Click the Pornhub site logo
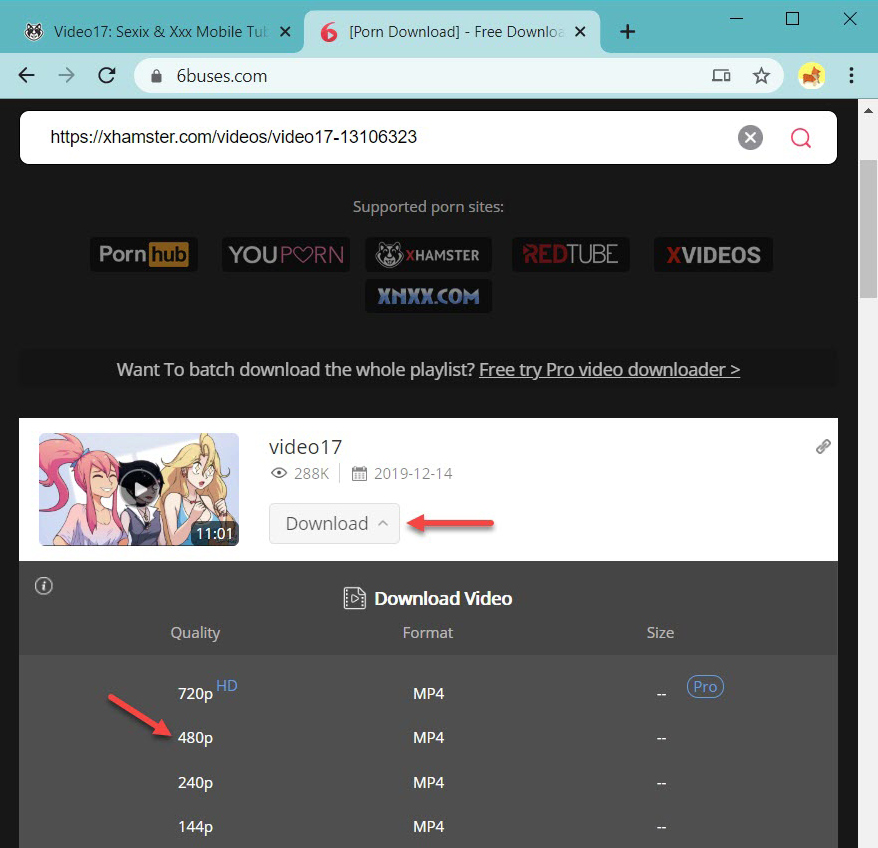Viewport: 878px width, 848px height. point(143,254)
